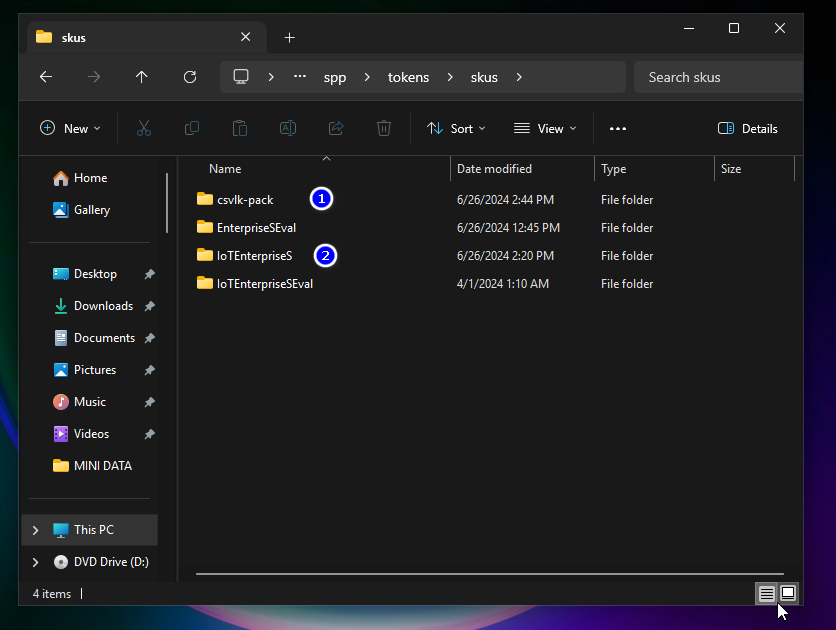Click the Copy icon in toolbar

tap(192, 128)
